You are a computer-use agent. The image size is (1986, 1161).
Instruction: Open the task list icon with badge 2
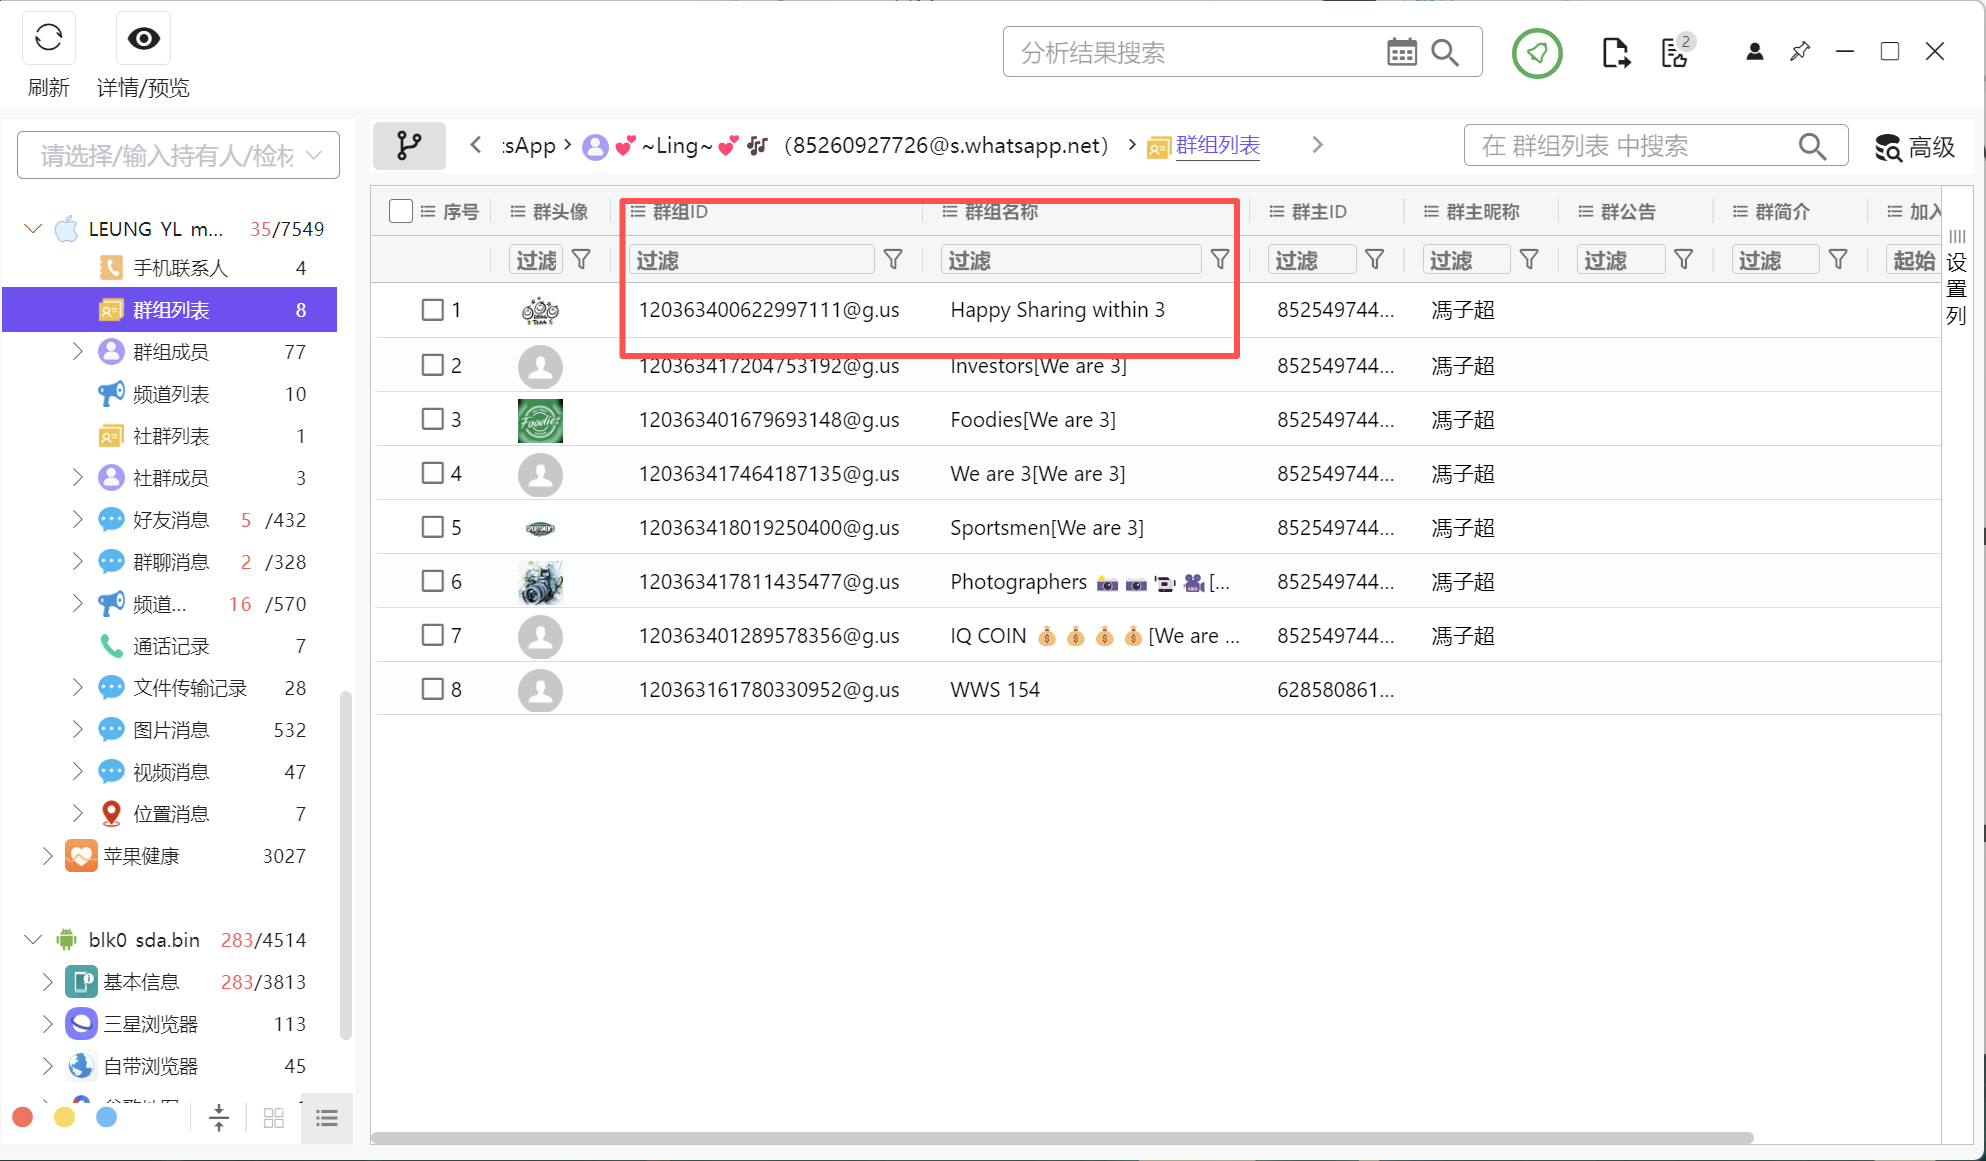coord(1675,53)
